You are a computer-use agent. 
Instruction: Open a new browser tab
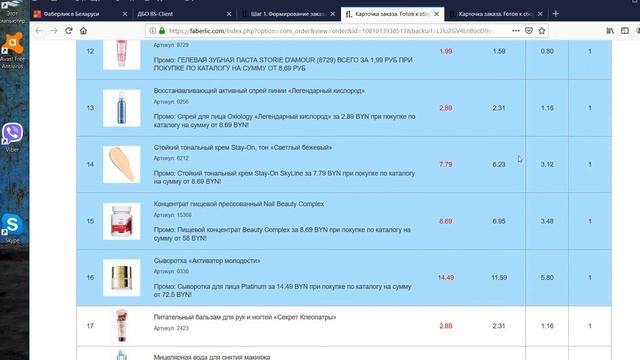[x=556, y=14]
